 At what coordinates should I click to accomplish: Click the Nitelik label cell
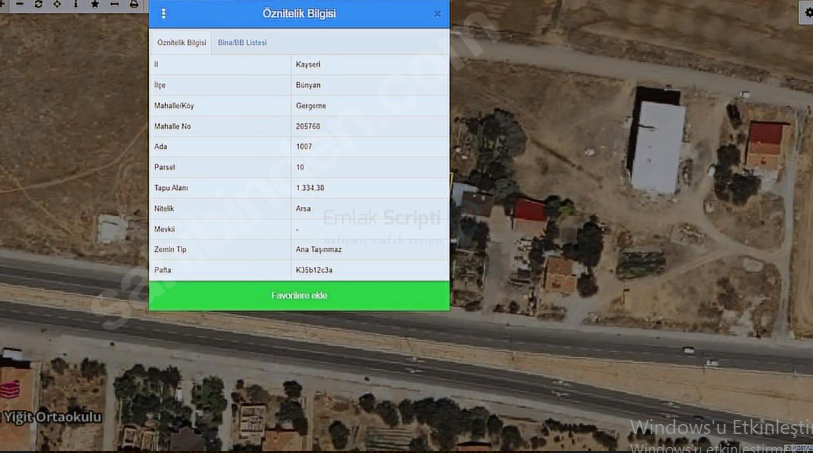220,208
